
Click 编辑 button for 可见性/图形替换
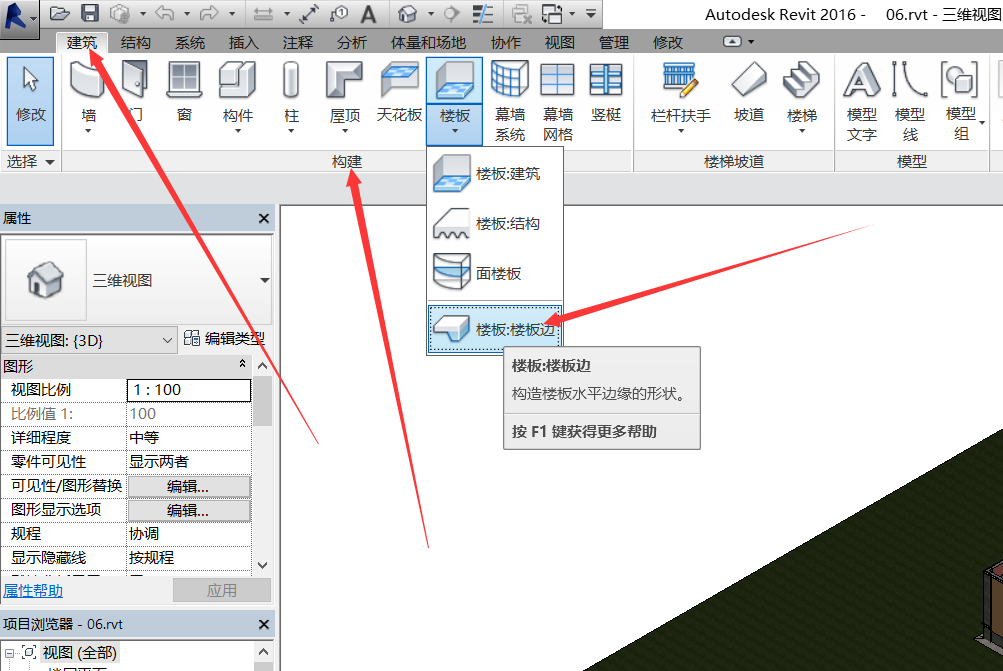[188, 486]
